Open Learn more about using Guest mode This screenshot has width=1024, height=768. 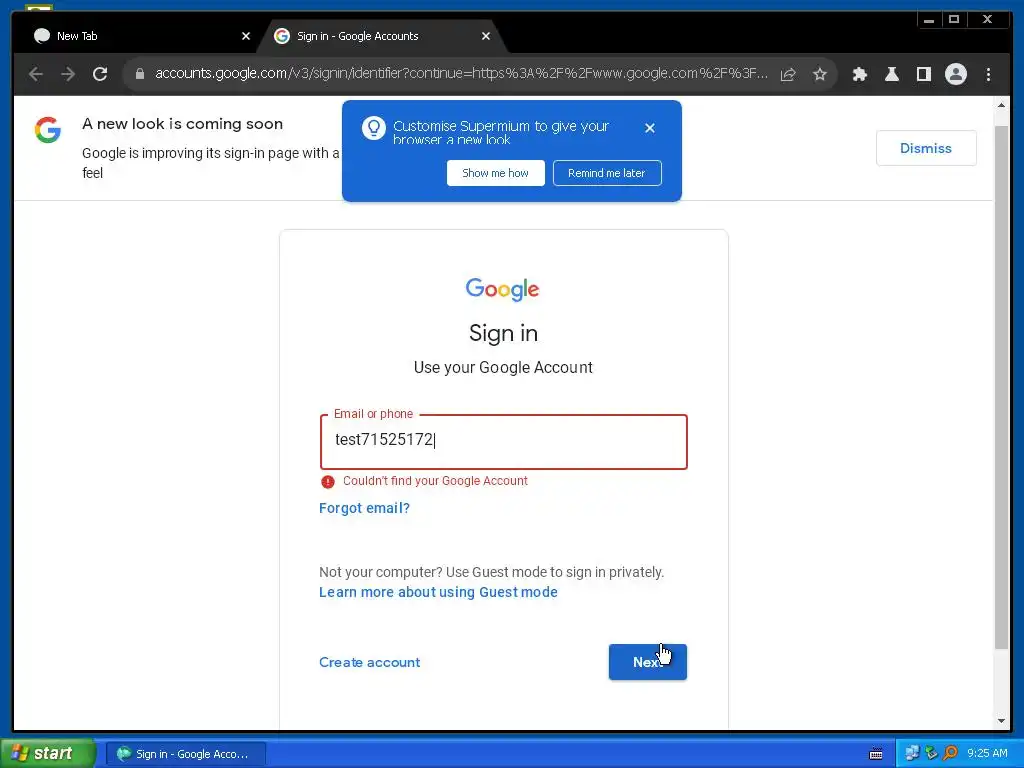tap(438, 592)
